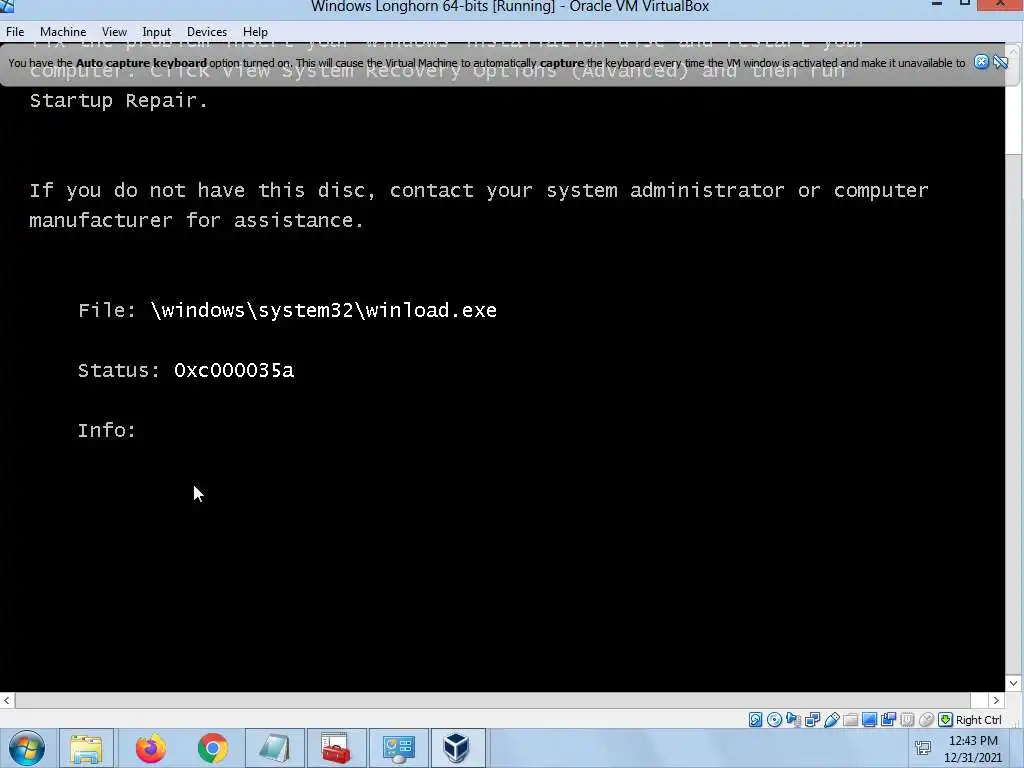
Task: Click the USB devices status icon
Action: pos(831,720)
